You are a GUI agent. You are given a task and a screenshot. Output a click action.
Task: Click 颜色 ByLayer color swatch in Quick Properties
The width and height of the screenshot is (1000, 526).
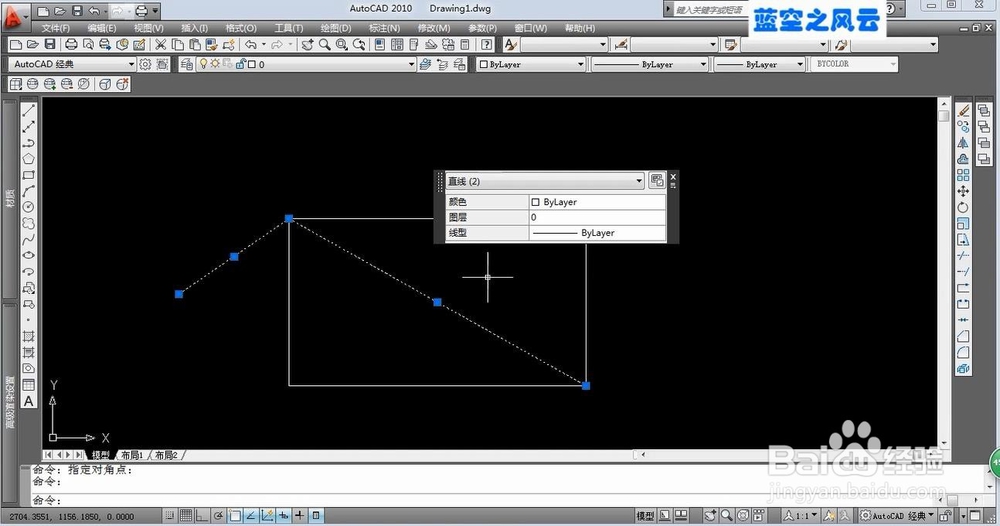tap(535, 202)
